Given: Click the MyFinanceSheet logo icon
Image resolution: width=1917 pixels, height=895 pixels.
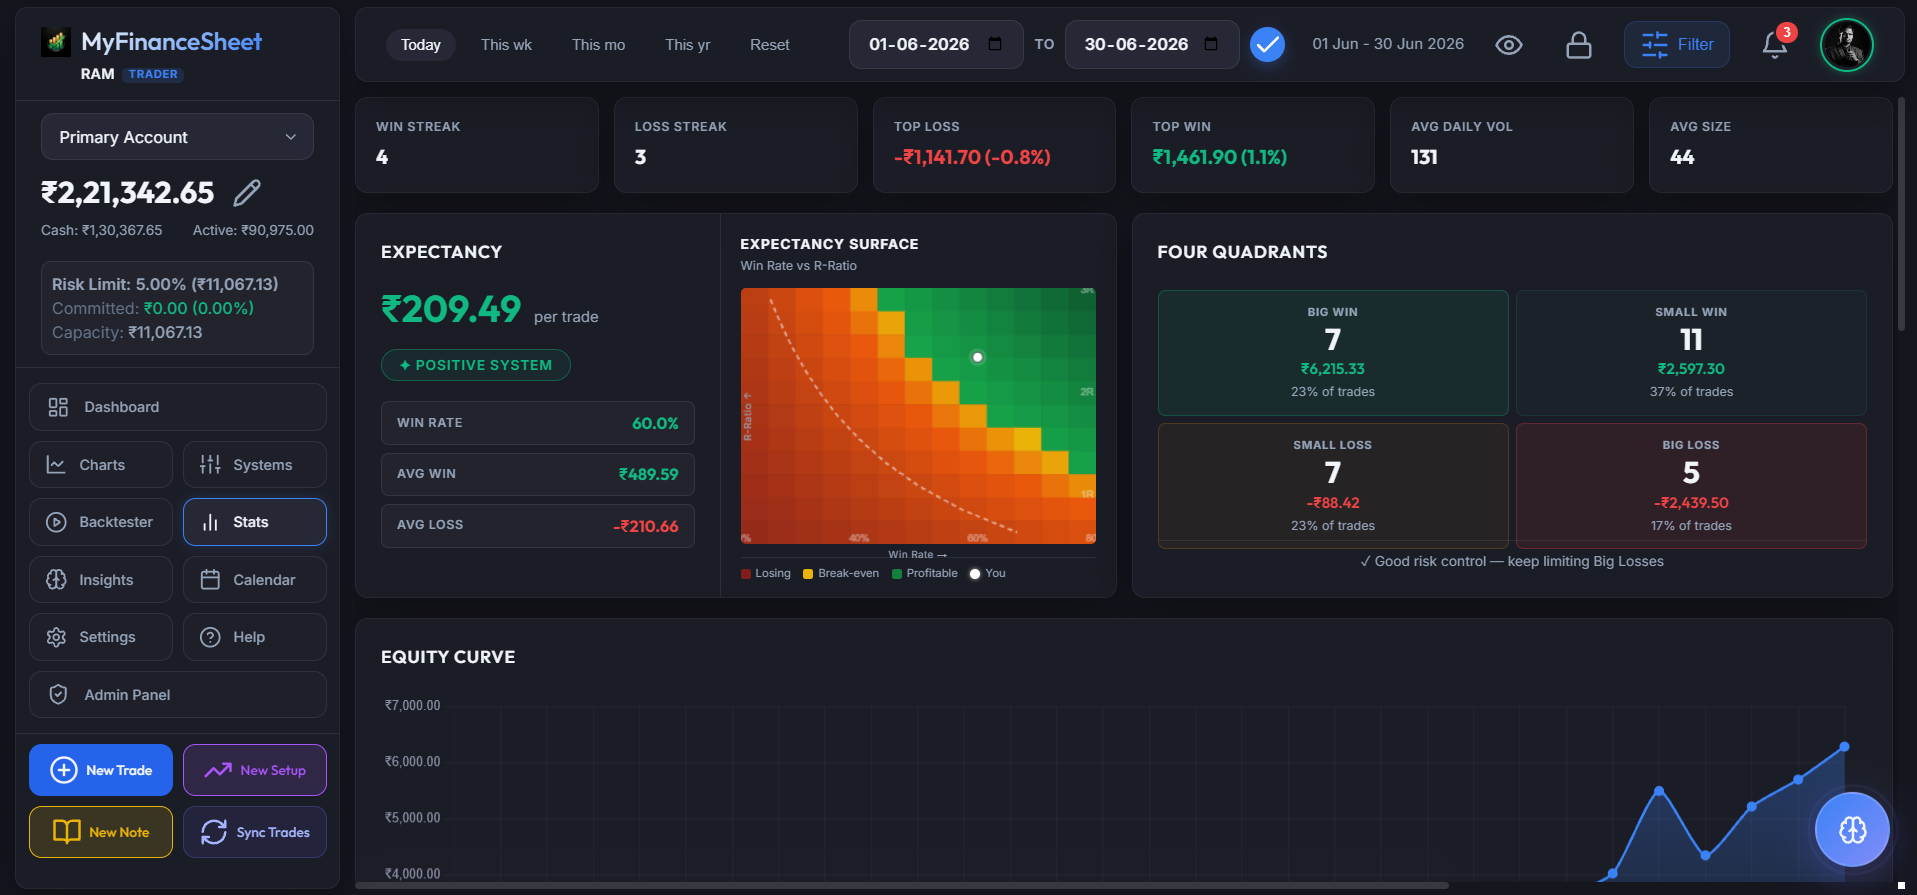Looking at the screenshot, I should click(56, 42).
